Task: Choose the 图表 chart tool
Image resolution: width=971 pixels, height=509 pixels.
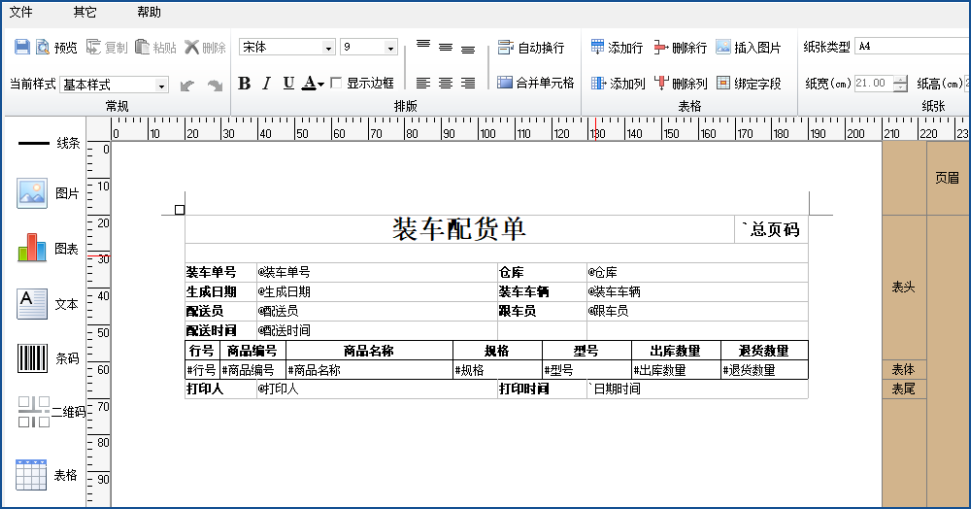Action: [49, 248]
